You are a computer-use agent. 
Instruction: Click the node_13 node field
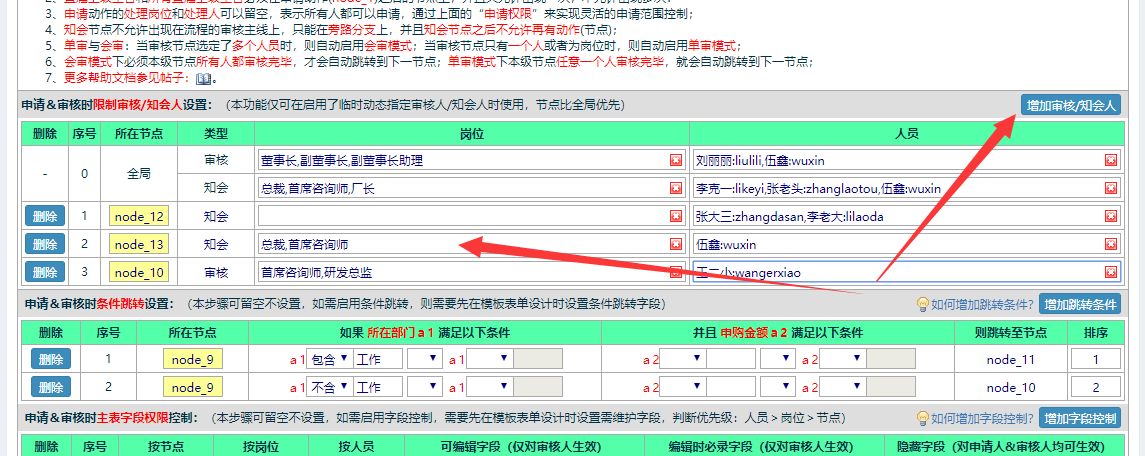140,244
